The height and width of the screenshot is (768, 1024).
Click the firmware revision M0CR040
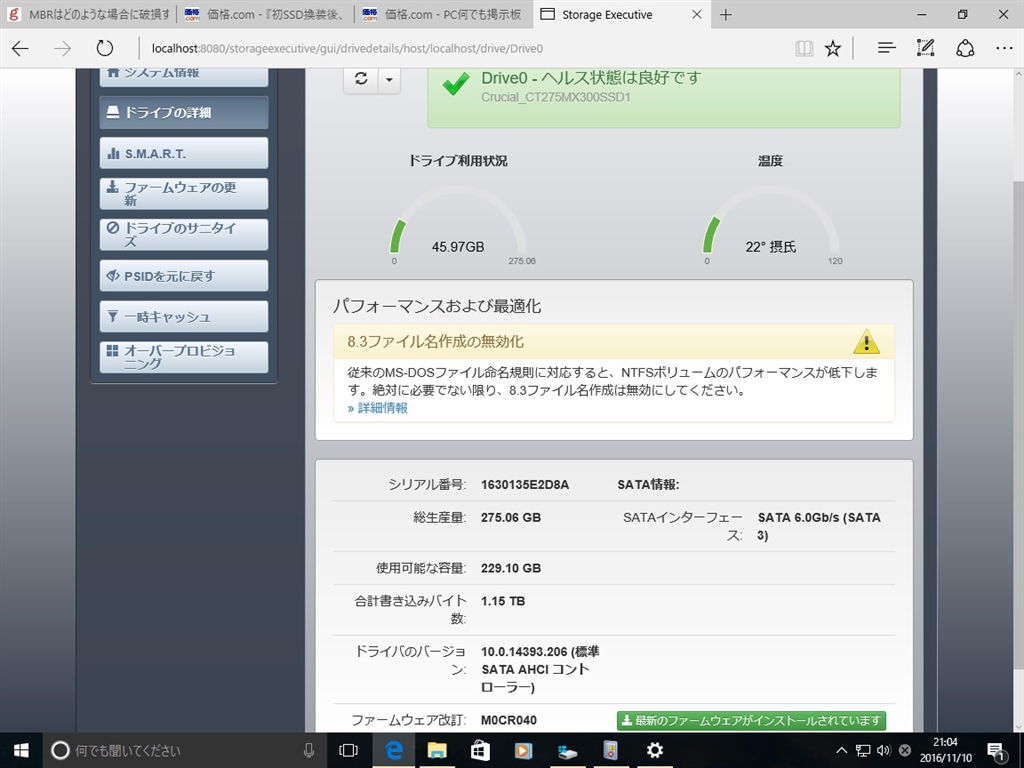tap(509, 720)
